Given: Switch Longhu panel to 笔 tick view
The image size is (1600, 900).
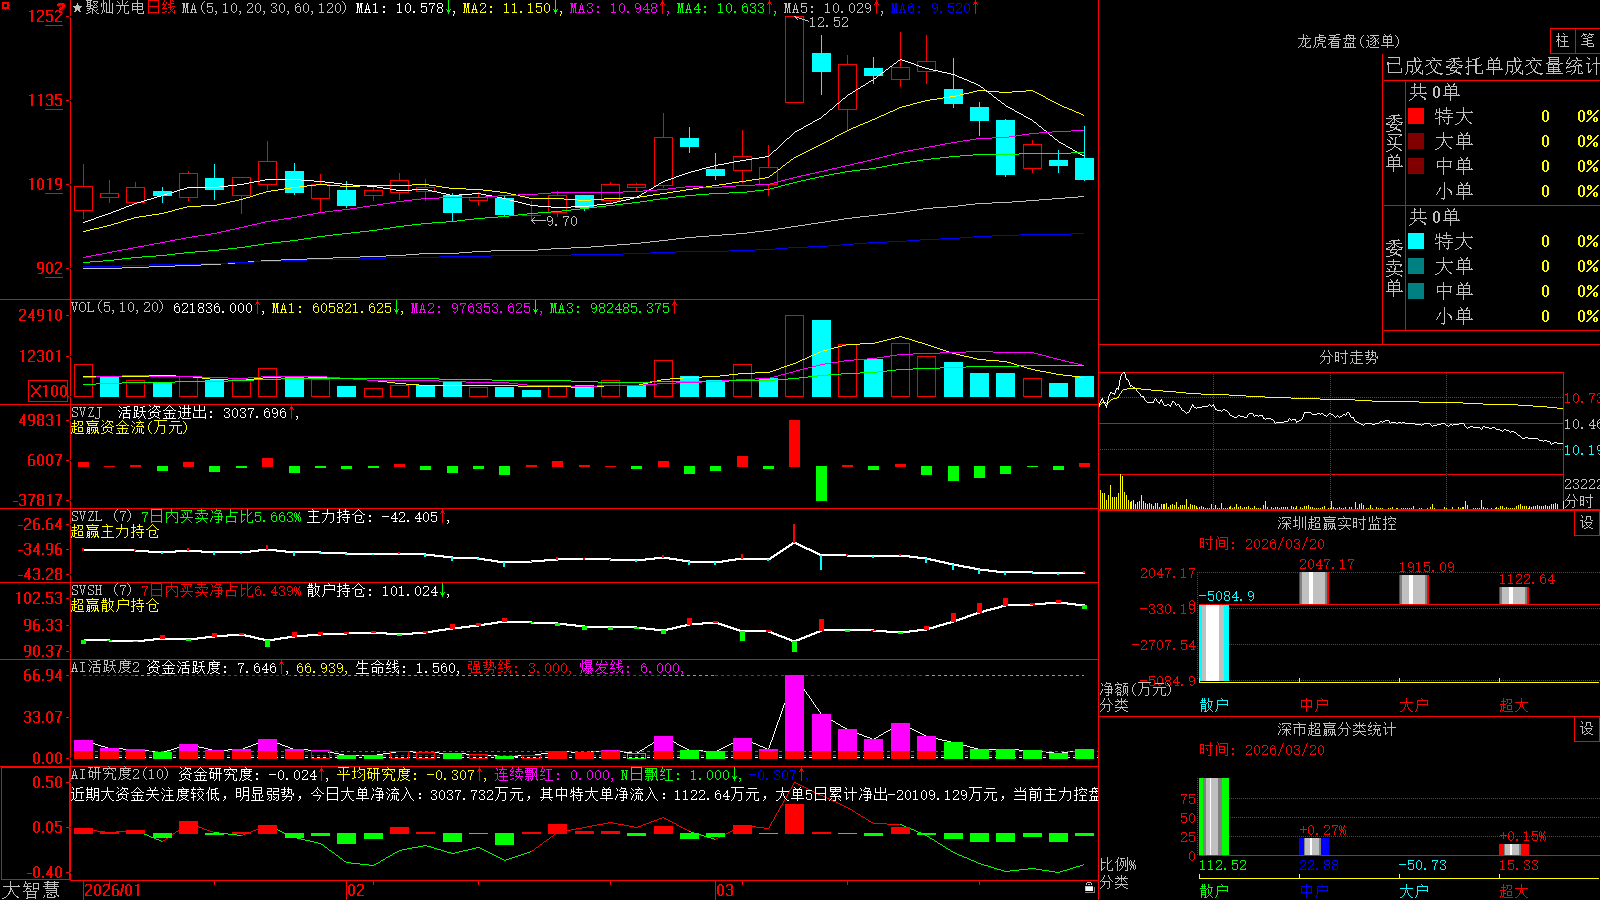Looking at the screenshot, I should [x=1588, y=41].
